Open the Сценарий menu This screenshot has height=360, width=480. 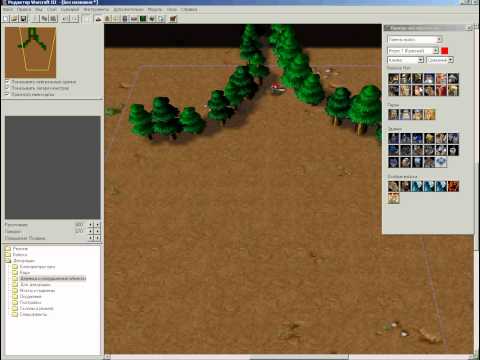70,9
